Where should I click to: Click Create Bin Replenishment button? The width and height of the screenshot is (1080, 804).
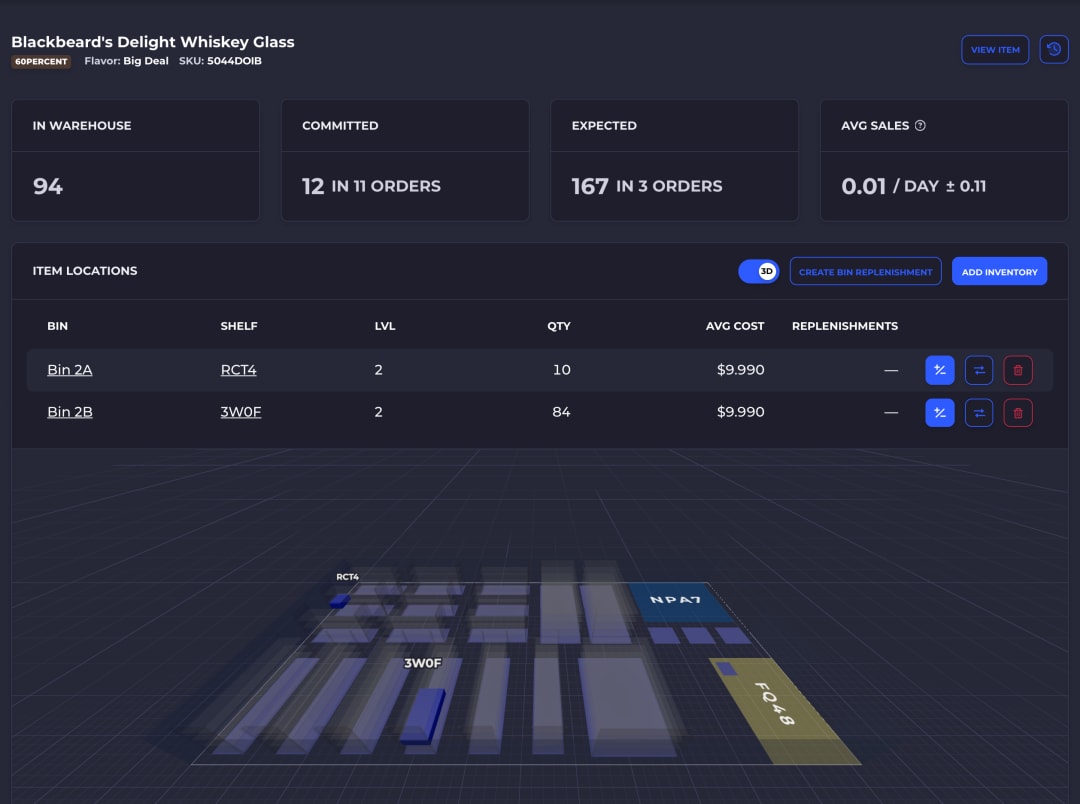pos(865,271)
